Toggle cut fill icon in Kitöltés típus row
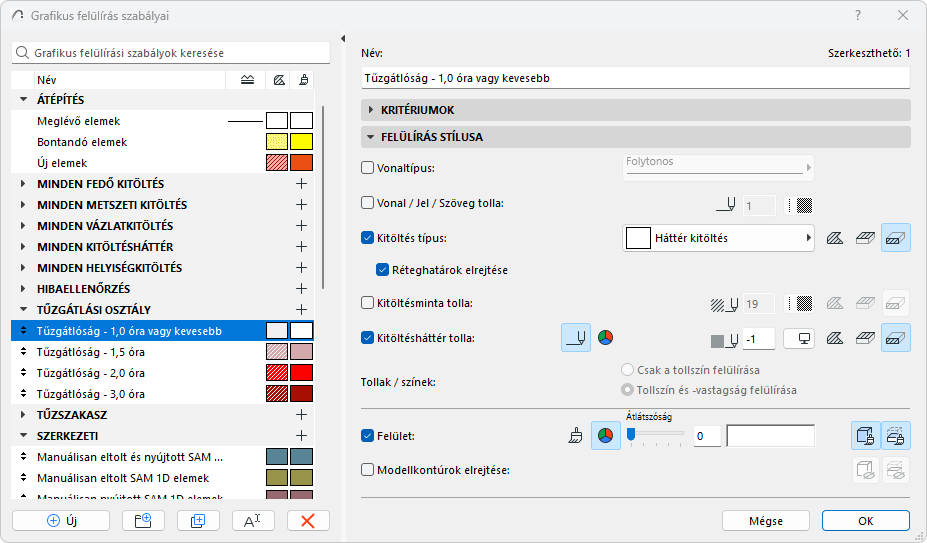The image size is (927, 543). [896, 238]
